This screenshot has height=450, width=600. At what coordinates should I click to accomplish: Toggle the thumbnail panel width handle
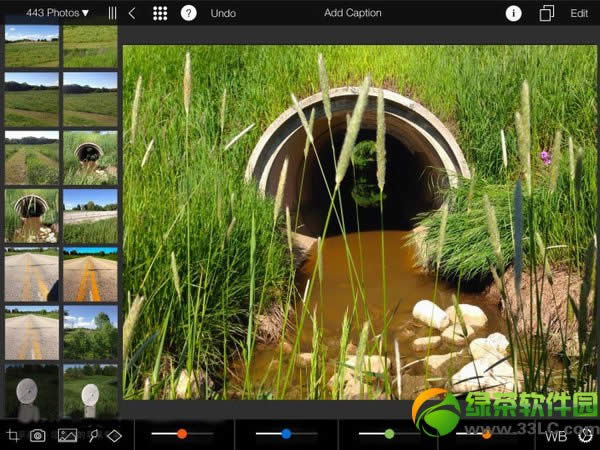pos(112,13)
